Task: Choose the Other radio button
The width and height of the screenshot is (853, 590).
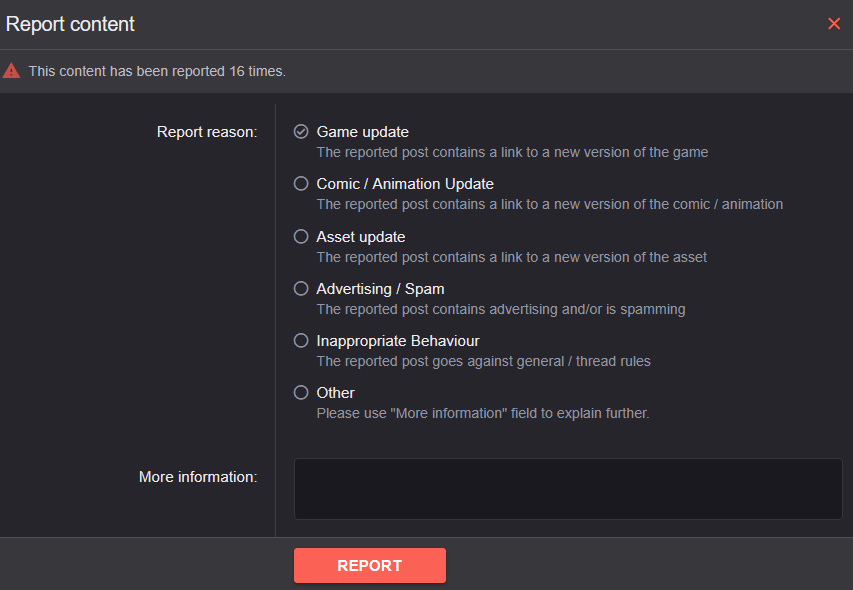Action: [x=301, y=393]
